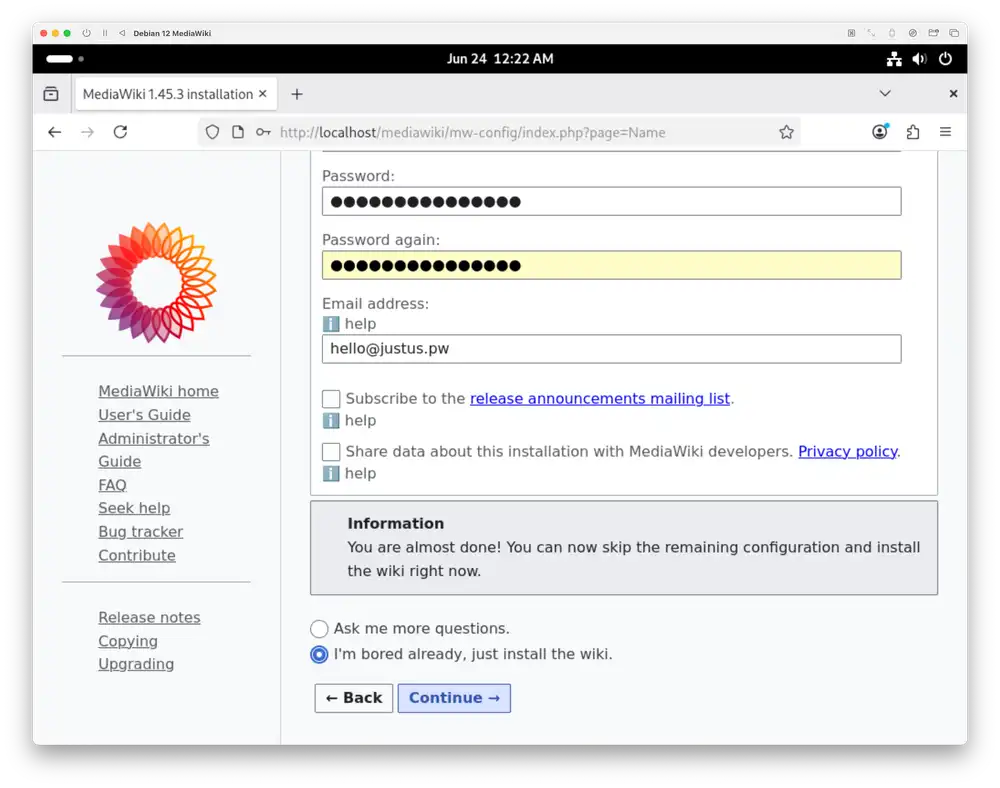The image size is (1000, 788).
Task: Close the Firefox window with X
Action: tap(953, 94)
